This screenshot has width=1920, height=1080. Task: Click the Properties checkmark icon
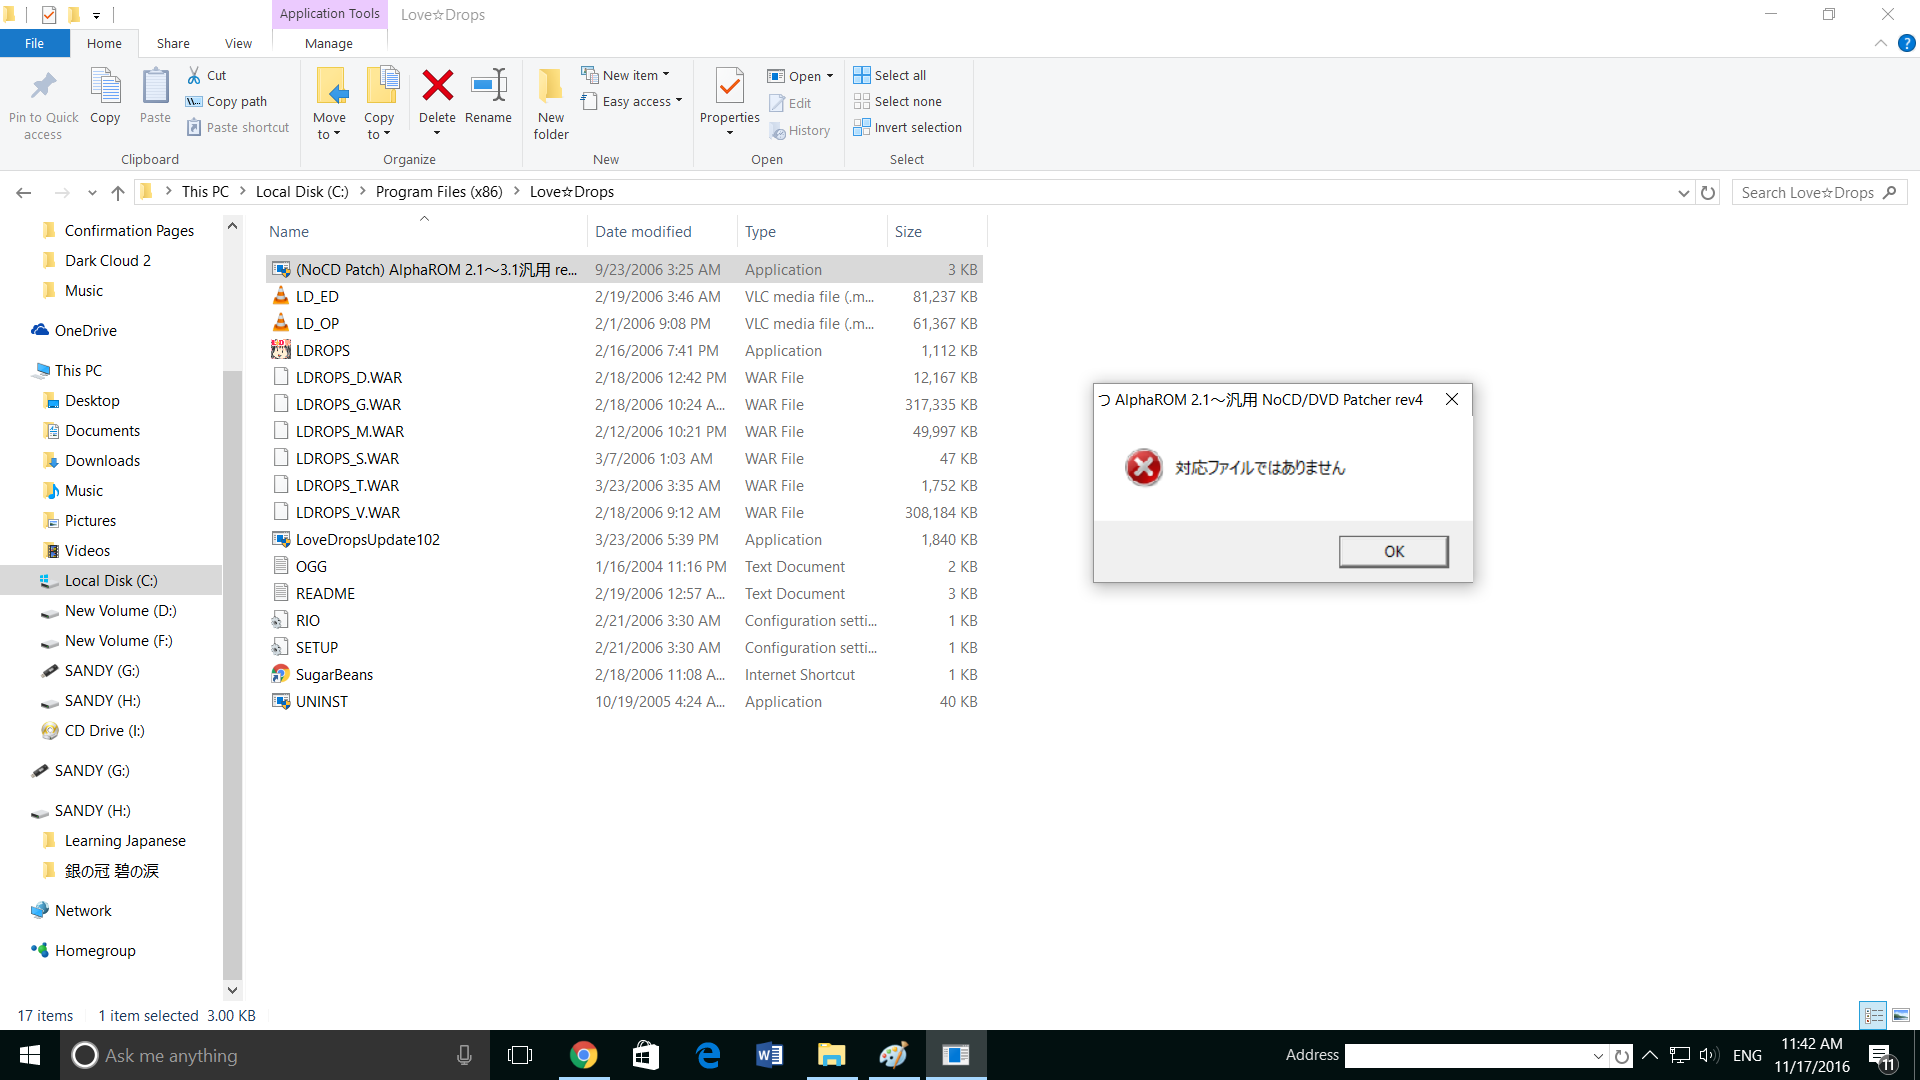(730, 86)
